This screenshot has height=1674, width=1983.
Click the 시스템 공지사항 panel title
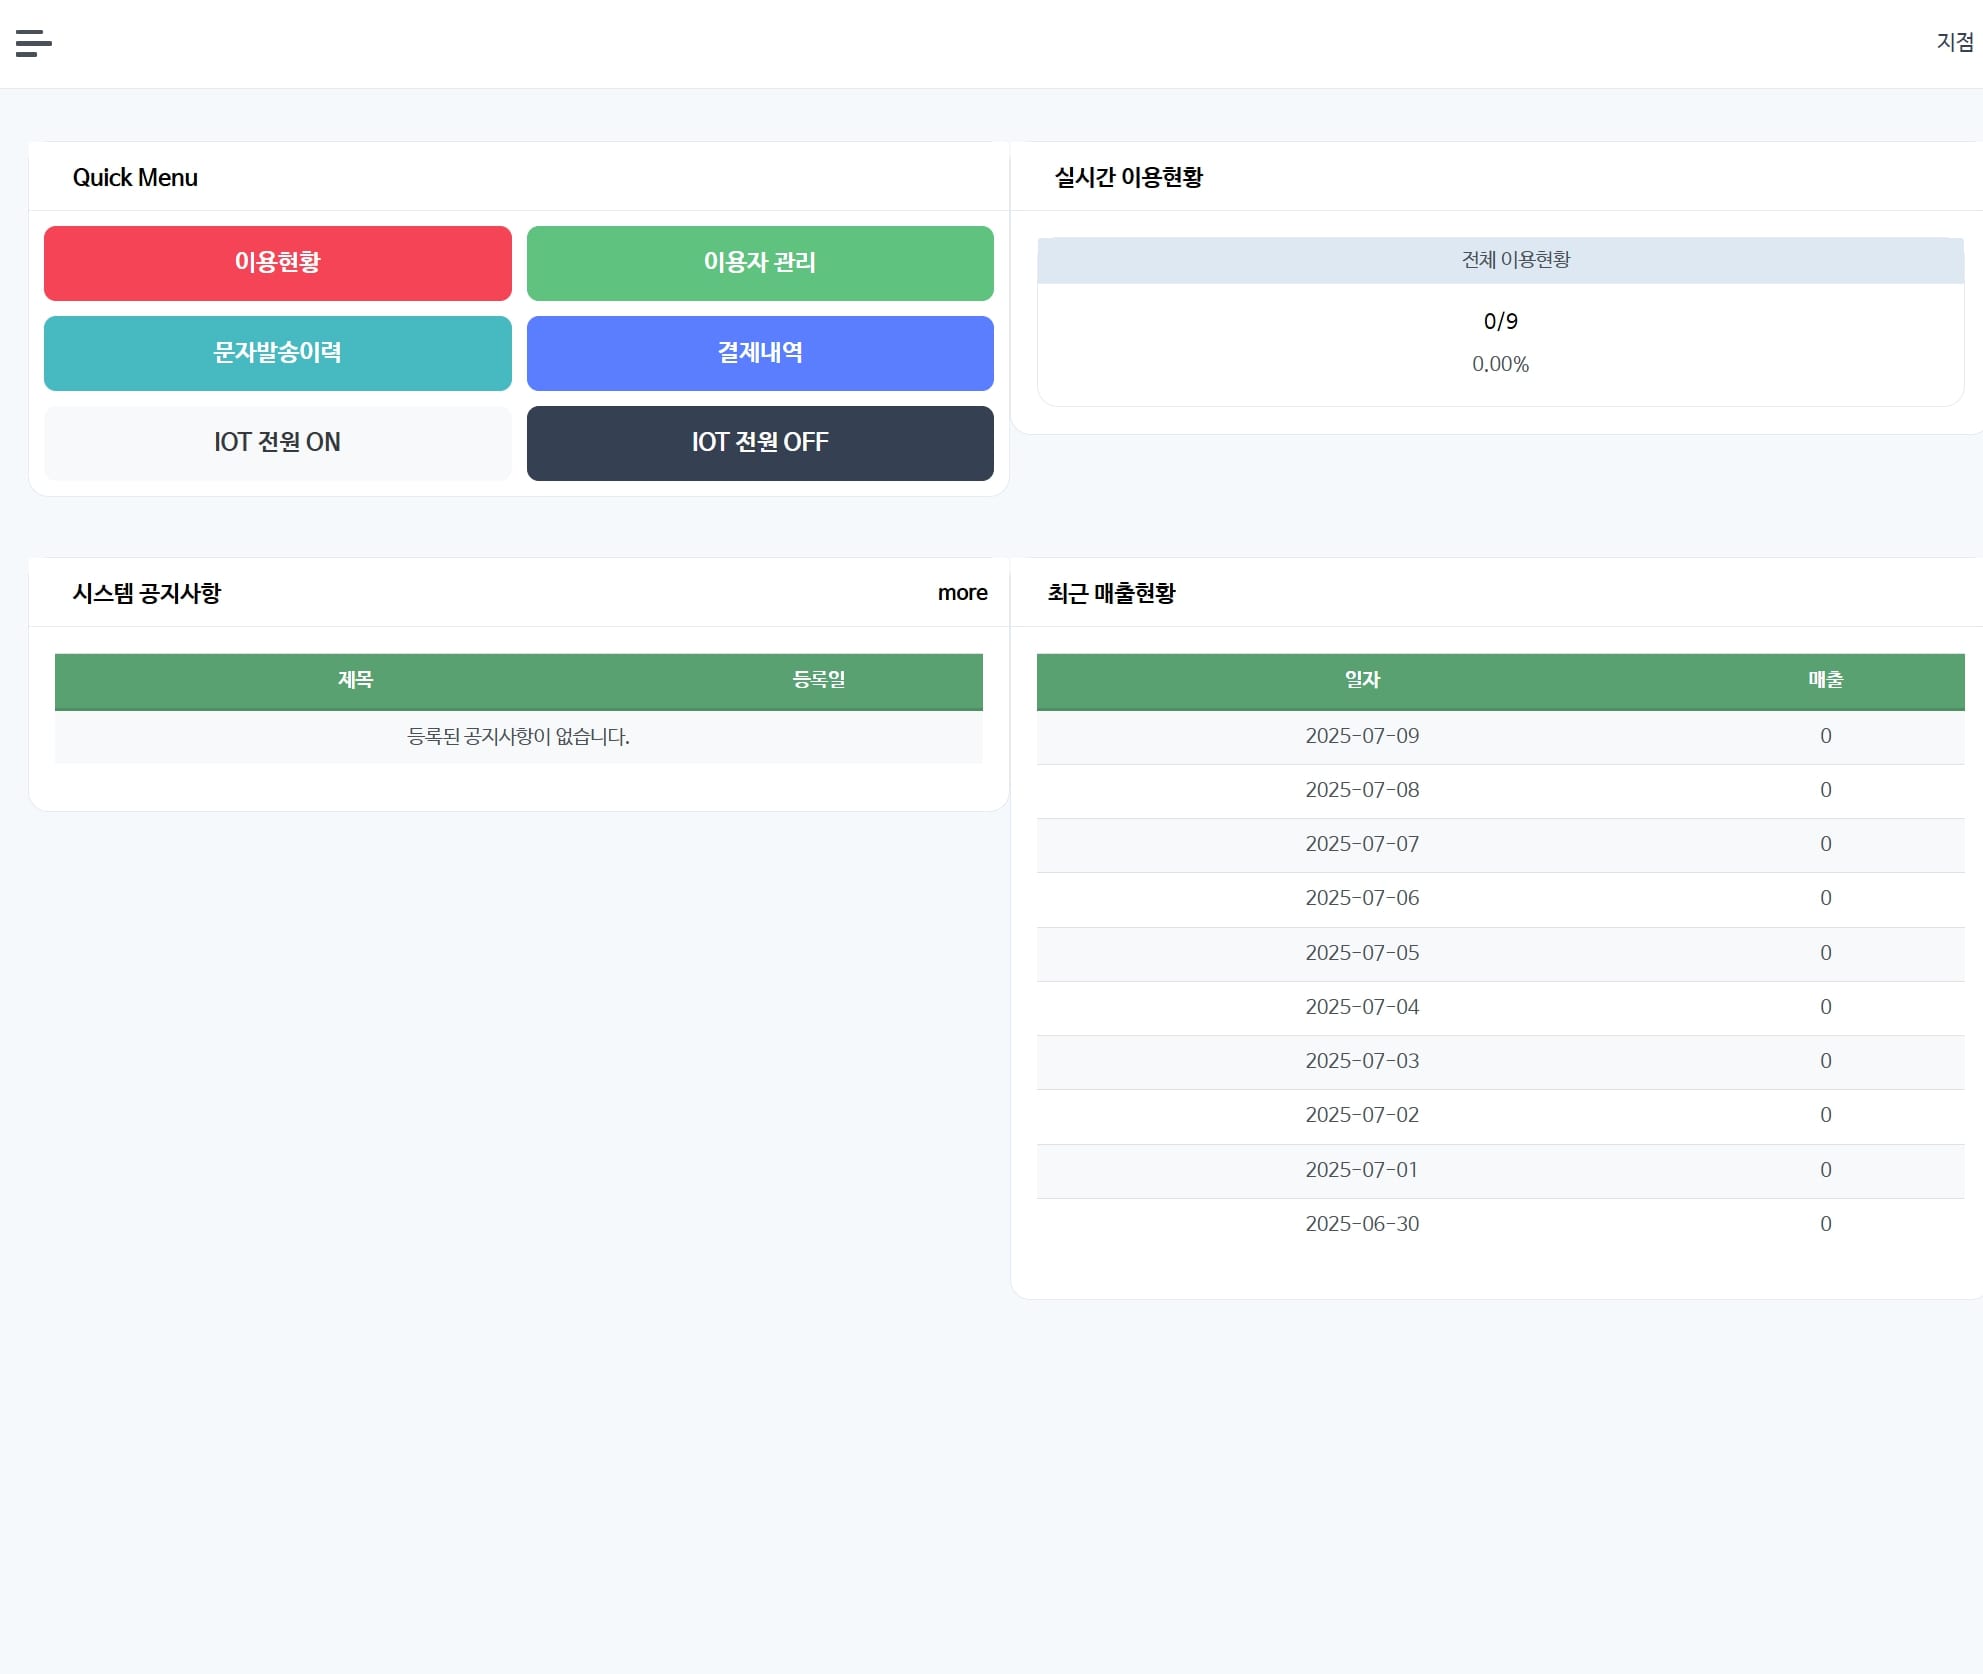click(x=147, y=594)
